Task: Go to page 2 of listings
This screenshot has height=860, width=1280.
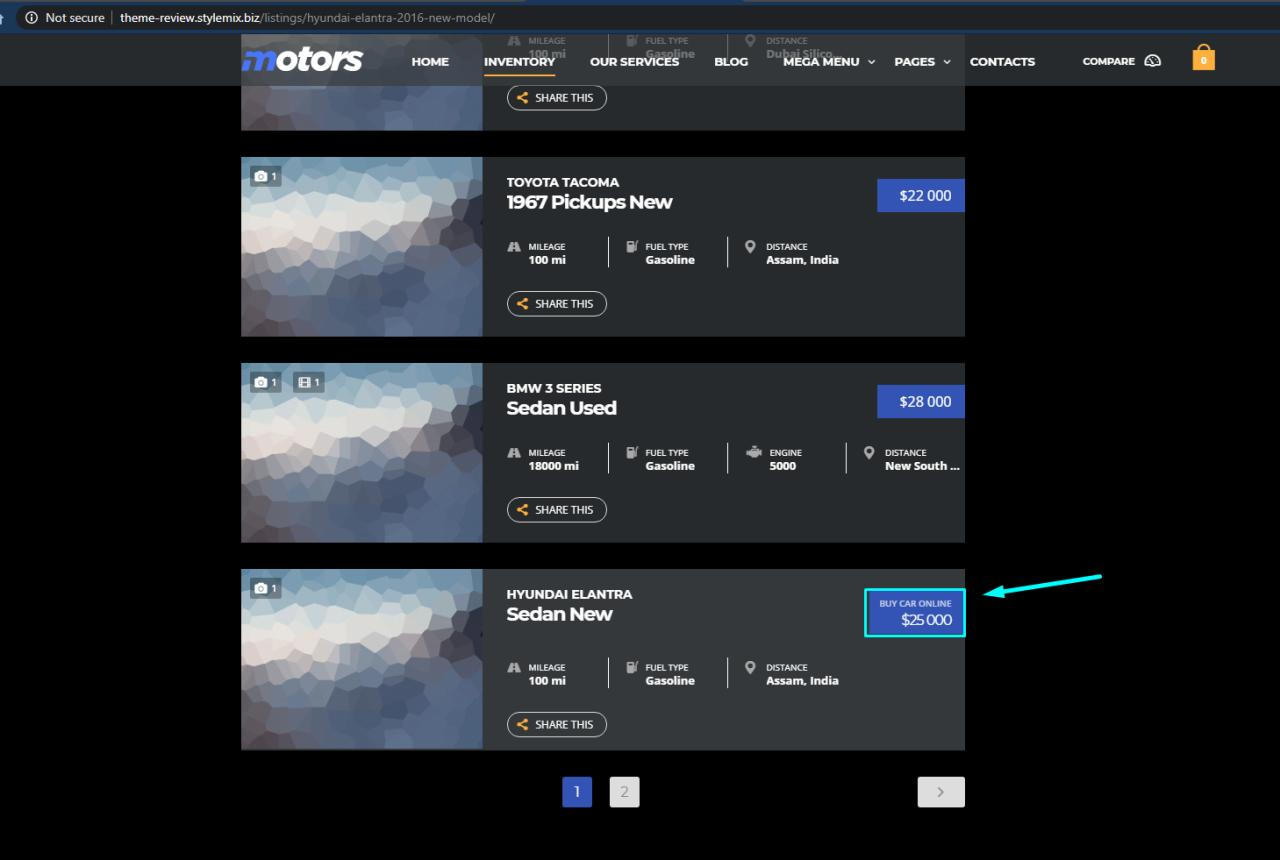Action: [624, 792]
